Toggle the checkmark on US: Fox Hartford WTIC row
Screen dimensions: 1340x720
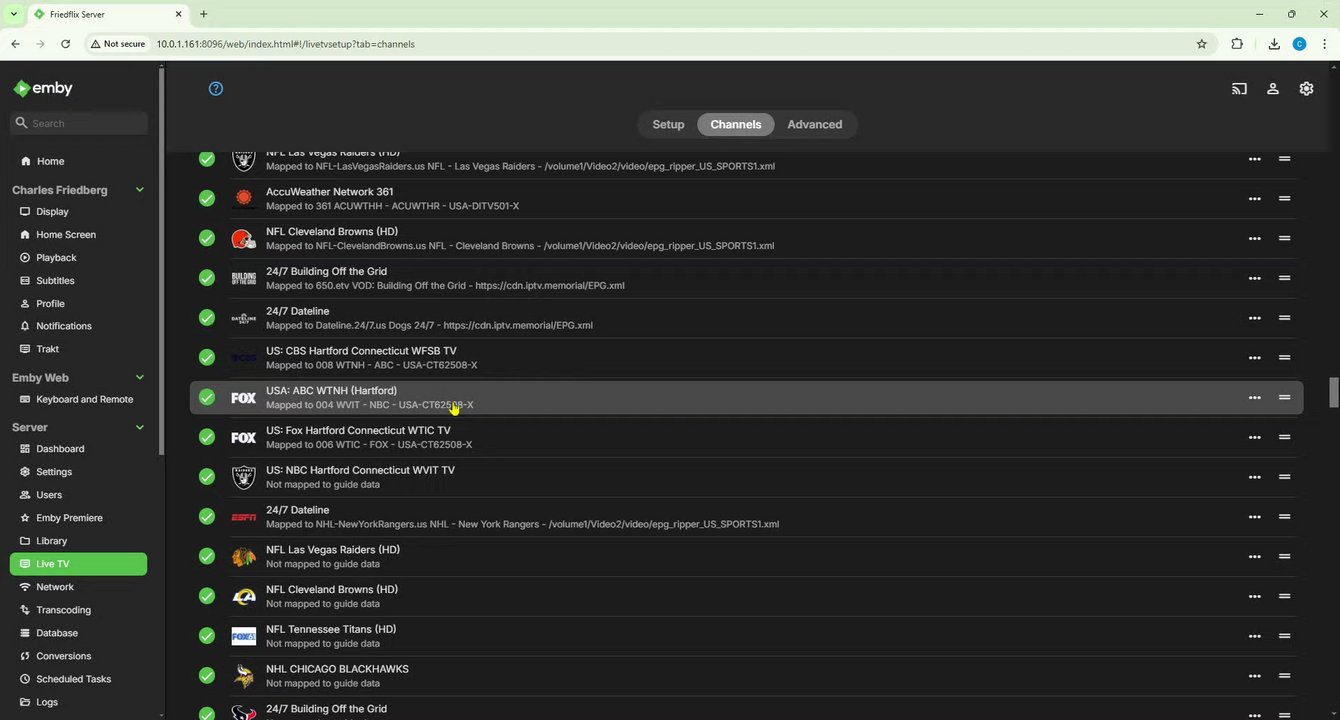(x=207, y=437)
